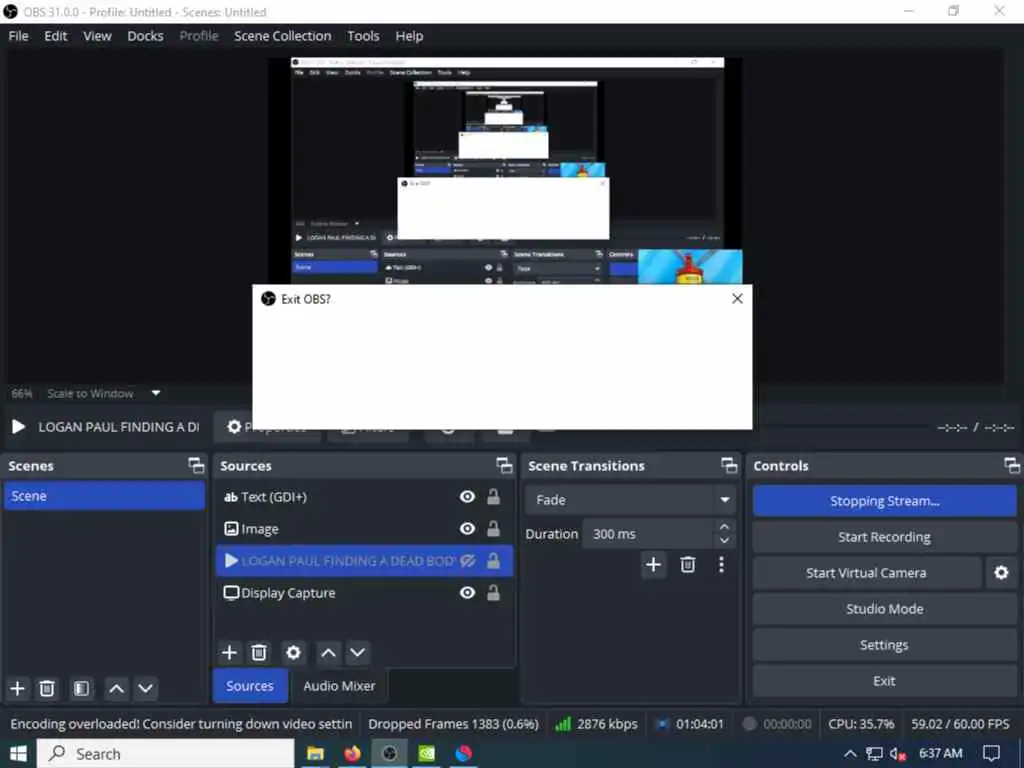
Task: Add a configurable scene transition
Action: pyautogui.click(x=653, y=564)
